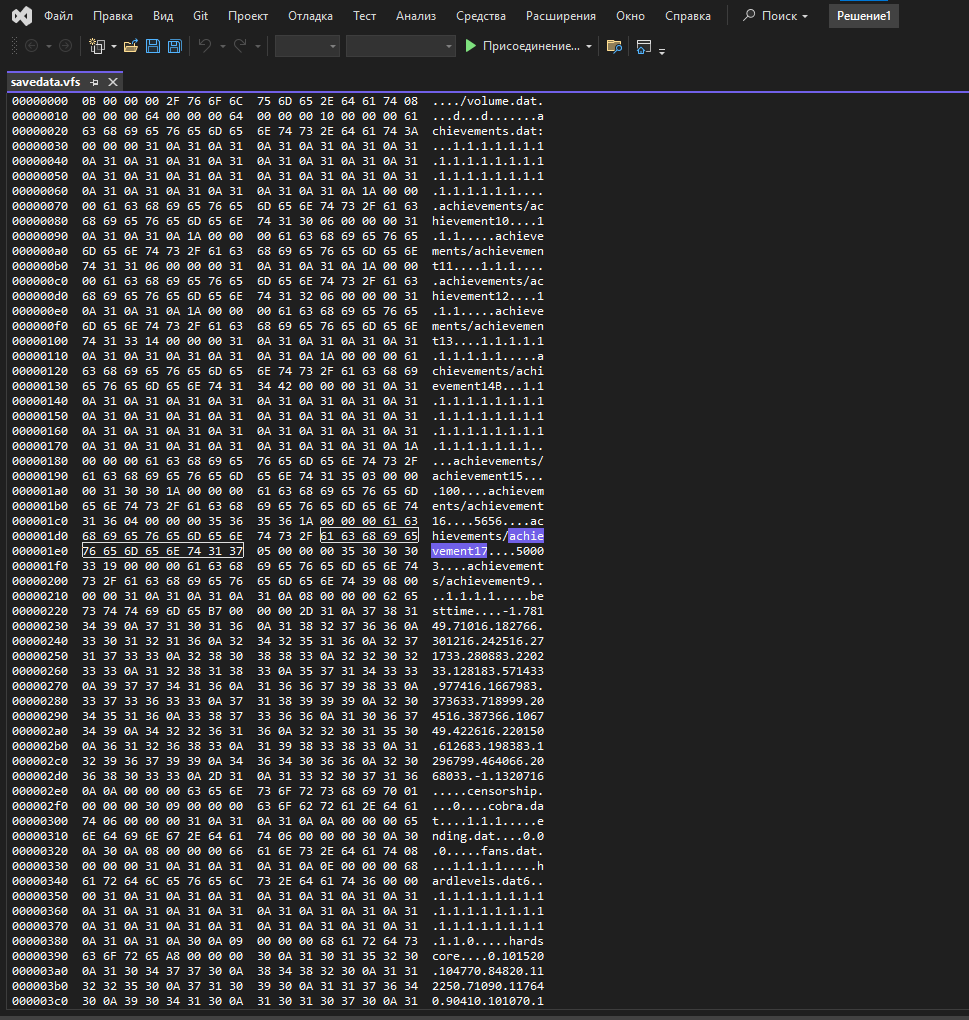
Task: Click the ASCII text "evement14B...1.1"
Action: point(488,386)
